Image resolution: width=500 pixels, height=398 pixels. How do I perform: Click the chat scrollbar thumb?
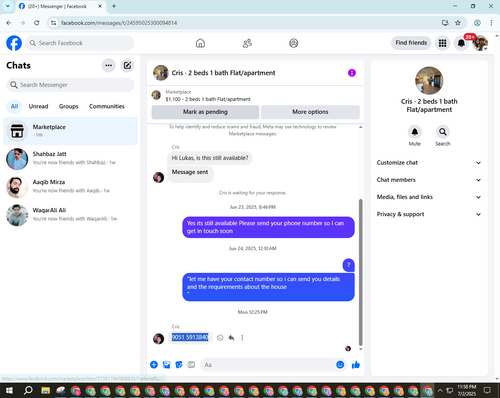pyautogui.click(x=360, y=272)
